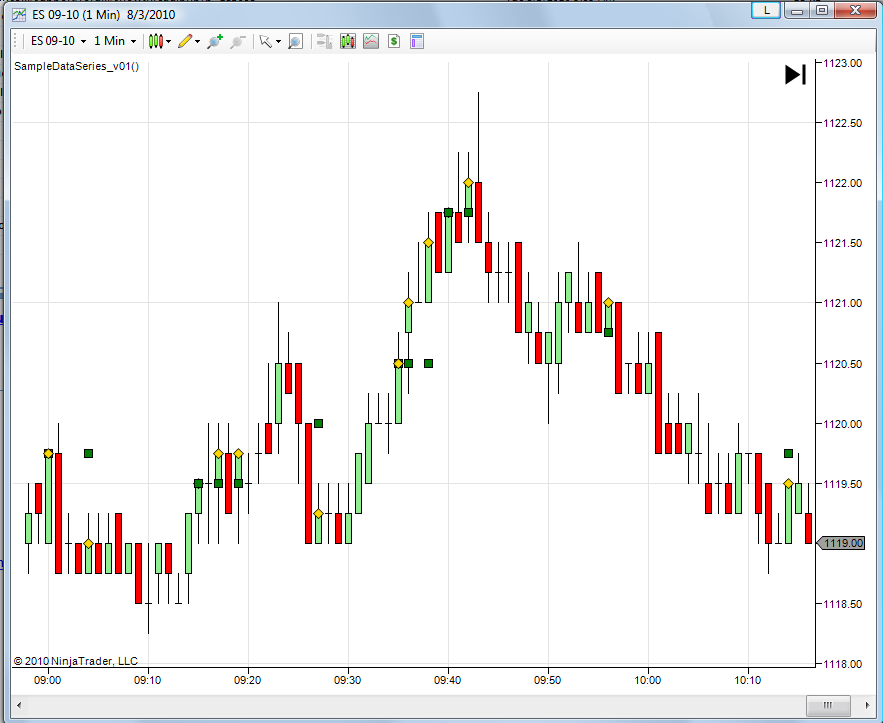
Task: Click the right scroll arrow of the horizontal scrollbar
Action: (x=867, y=705)
